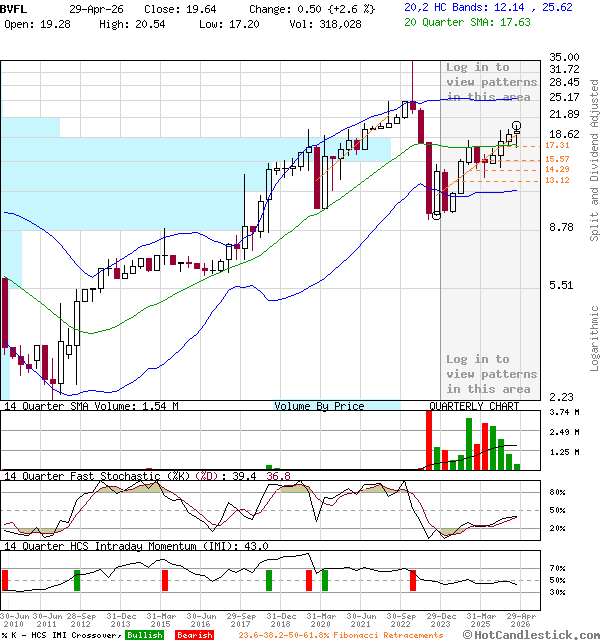The image size is (600, 640).
Task: Click the QUARTERLY CHART label
Action: 474,406
